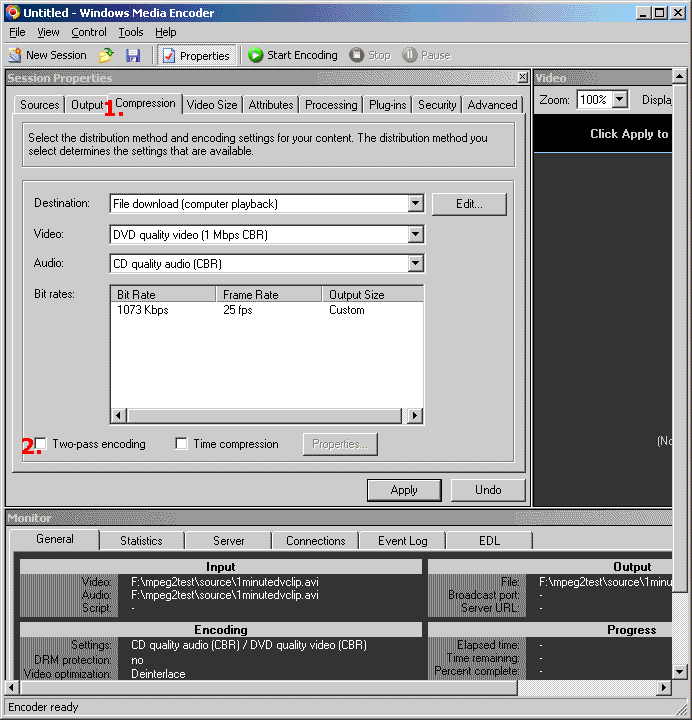
Task: Click the 25 fps frame rate value
Action: 238,310
